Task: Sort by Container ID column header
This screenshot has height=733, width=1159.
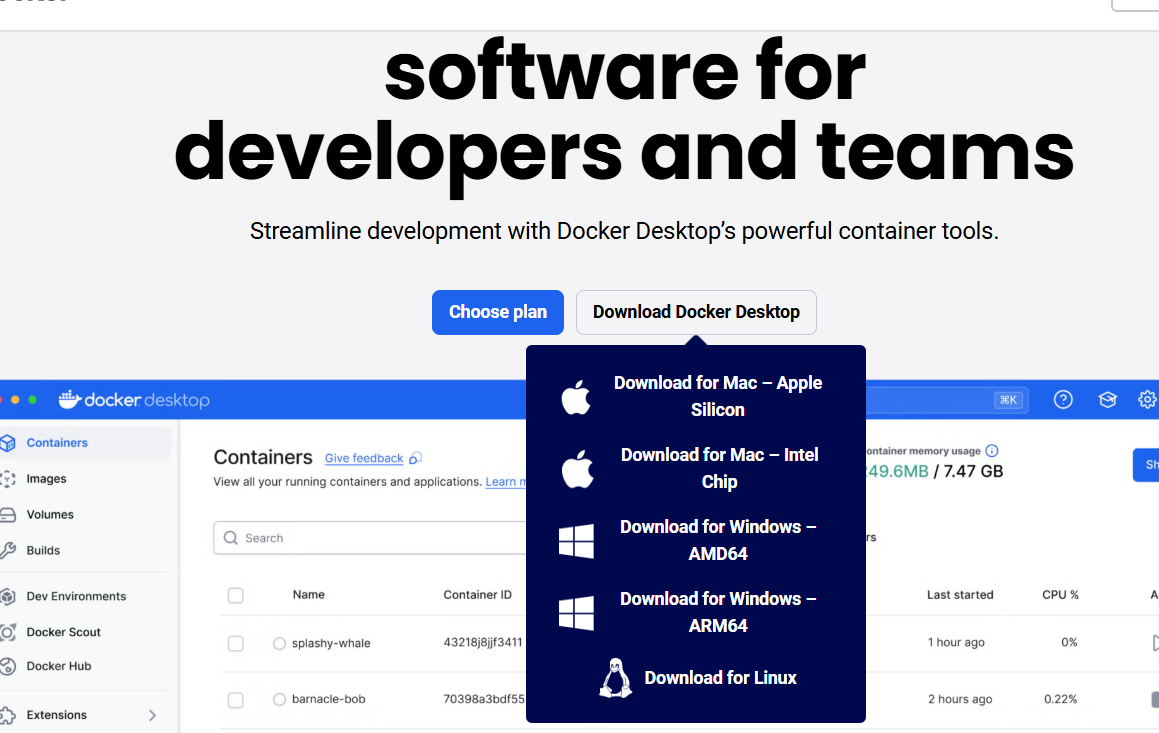Action: pyautogui.click(x=477, y=595)
